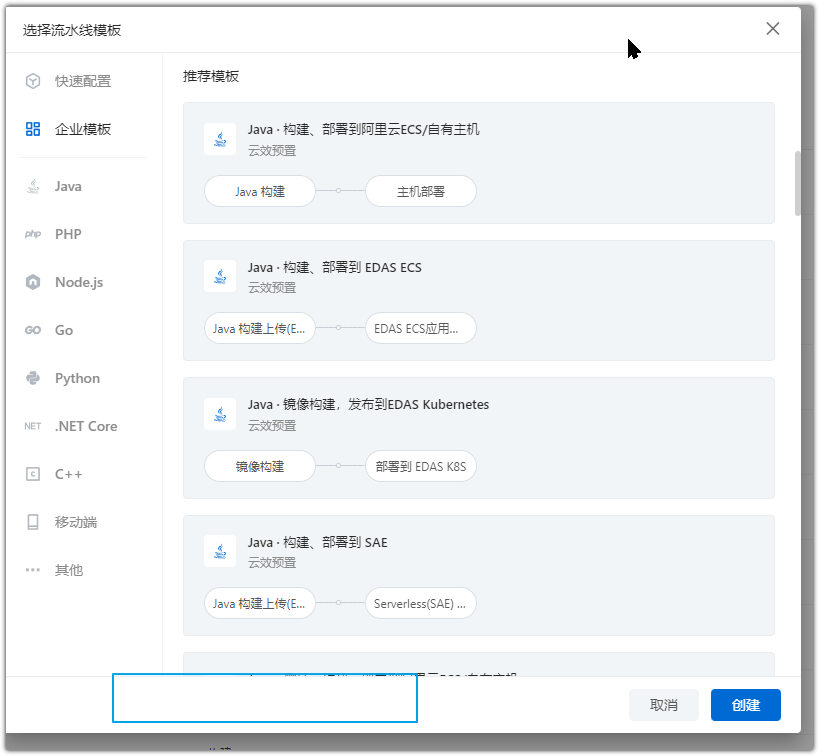Click the 推荐模板 section heading

click(211, 76)
